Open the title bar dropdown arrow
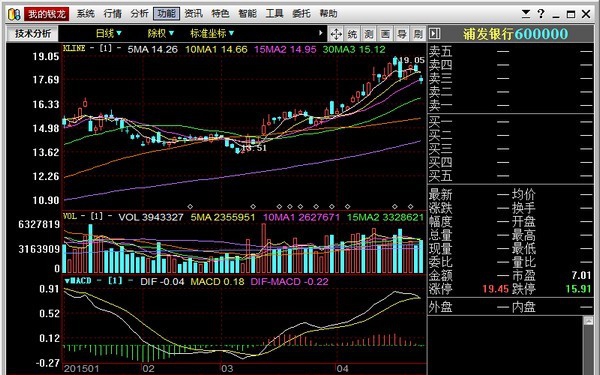The image size is (600, 375). click(526, 14)
